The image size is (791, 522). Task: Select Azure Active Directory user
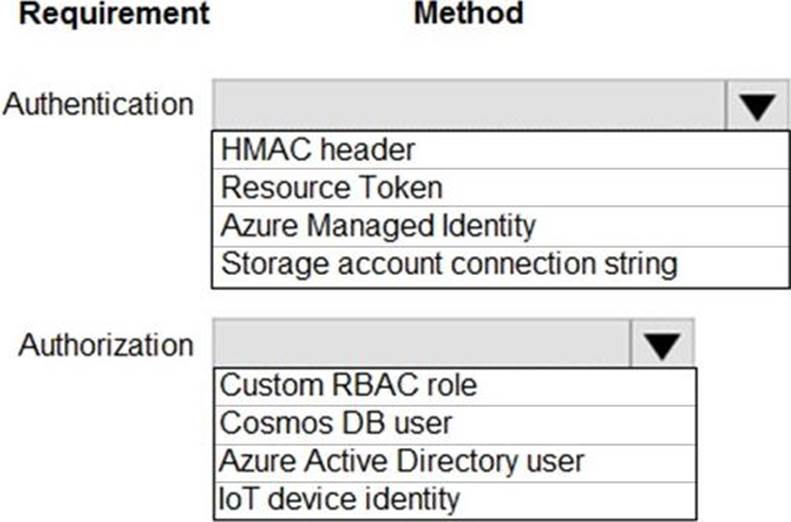(402, 461)
